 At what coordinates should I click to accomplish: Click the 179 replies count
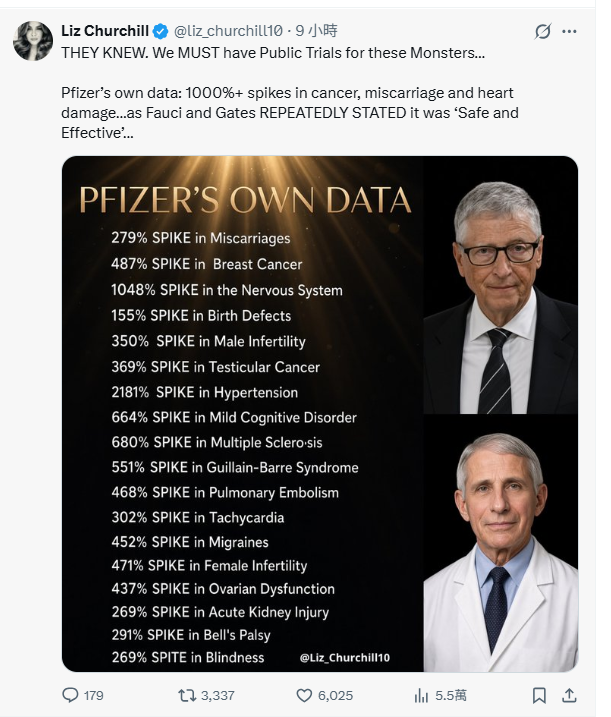tap(93, 696)
